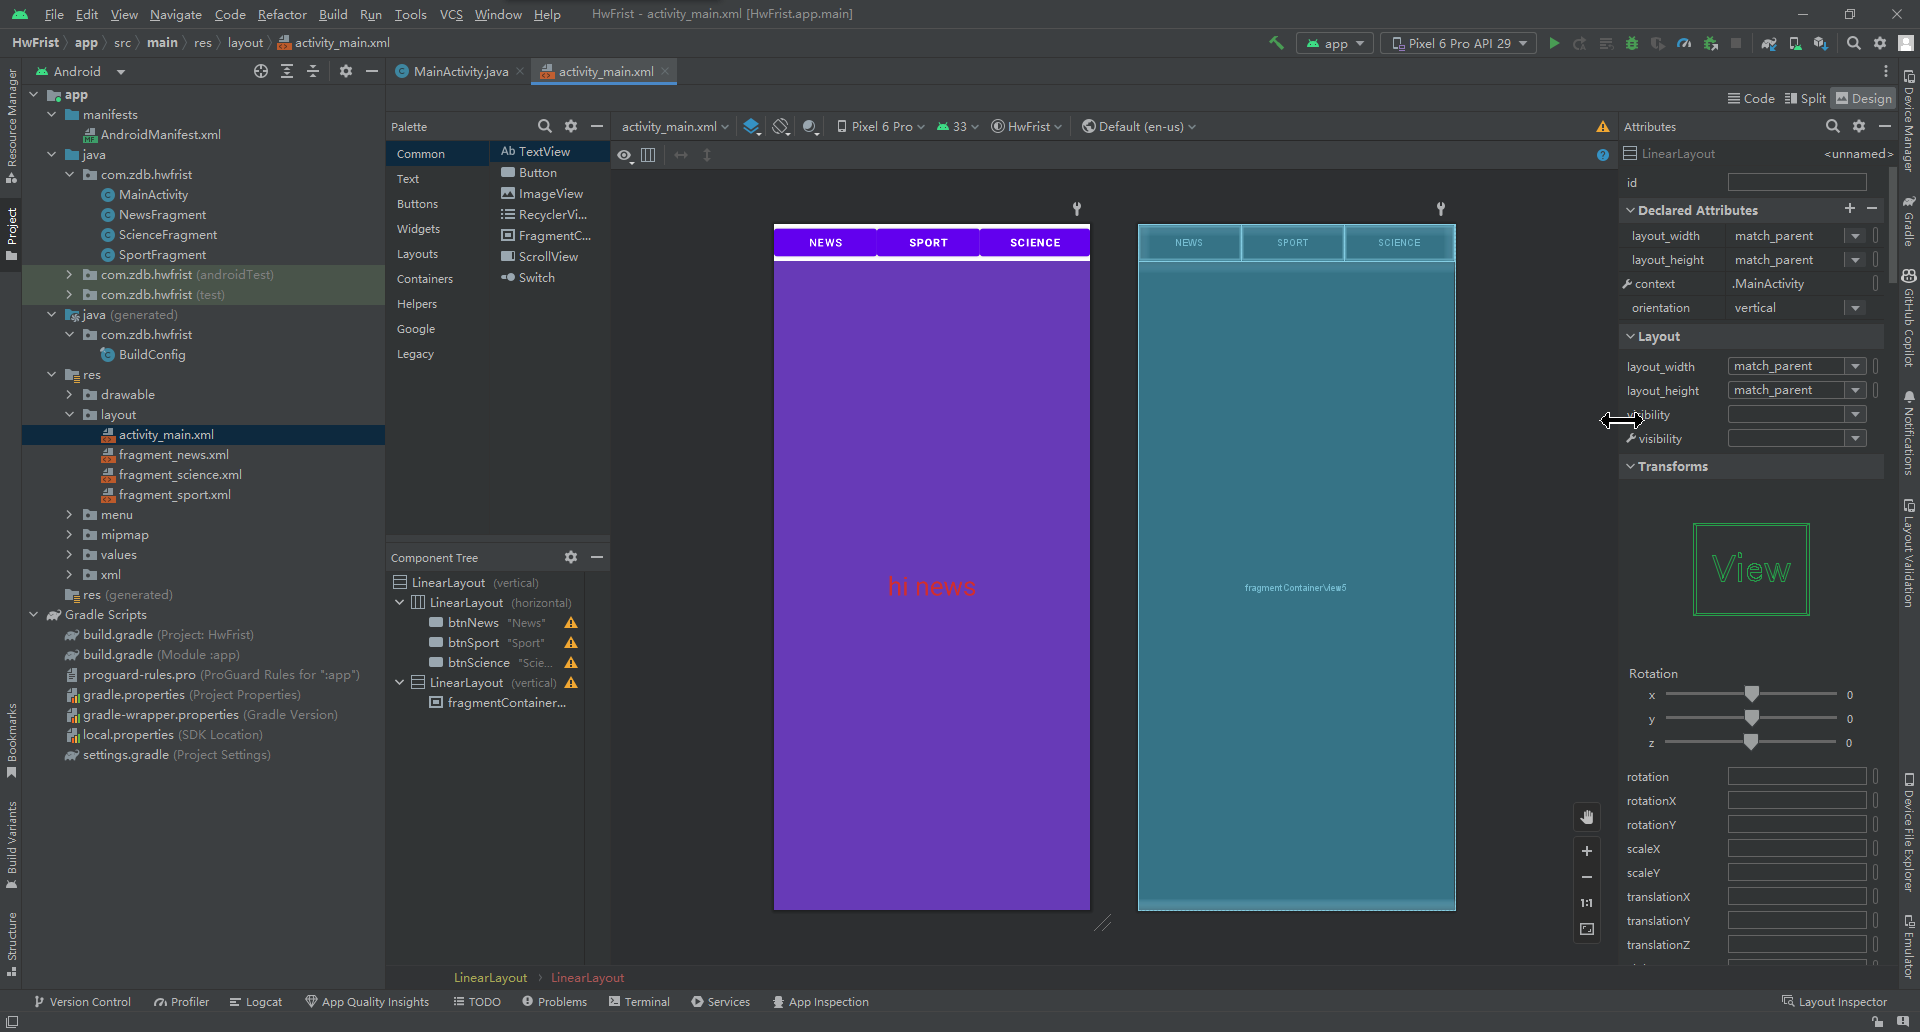Image resolution: width=1920 pixels, height=1032 pixels.
Task: Toggle the view options eye icon
Action: coord(624,155)
